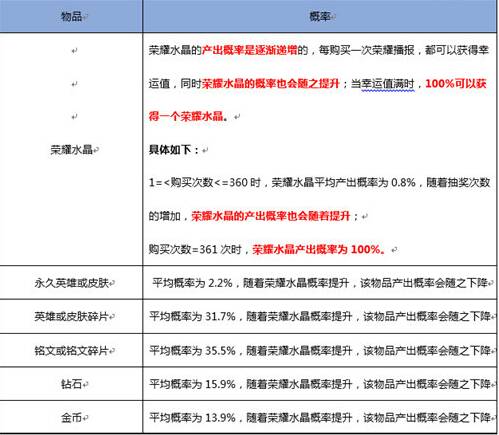Click the 概率 column header cell
This screenshot has height=435, width=499.
[320, 16]
